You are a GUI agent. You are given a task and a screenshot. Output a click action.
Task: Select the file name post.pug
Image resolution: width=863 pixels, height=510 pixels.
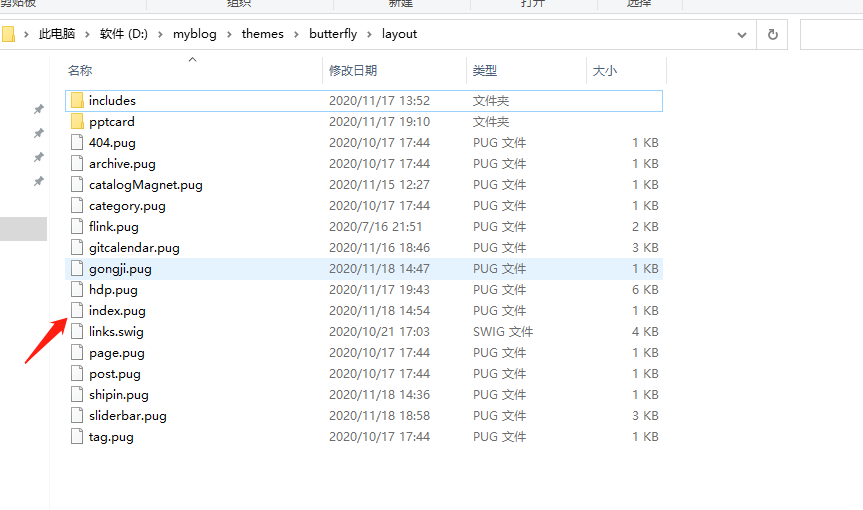click(x=115, y=374)
